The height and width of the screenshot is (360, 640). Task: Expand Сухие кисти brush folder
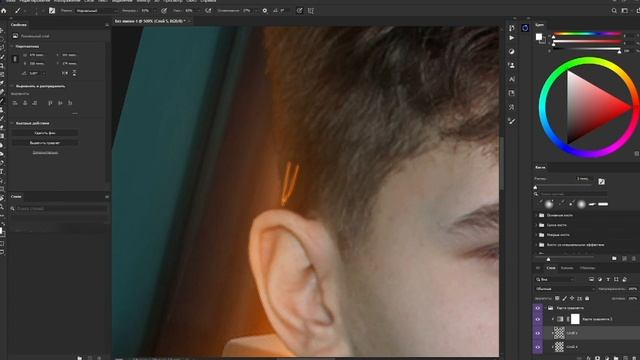(537, 225)
